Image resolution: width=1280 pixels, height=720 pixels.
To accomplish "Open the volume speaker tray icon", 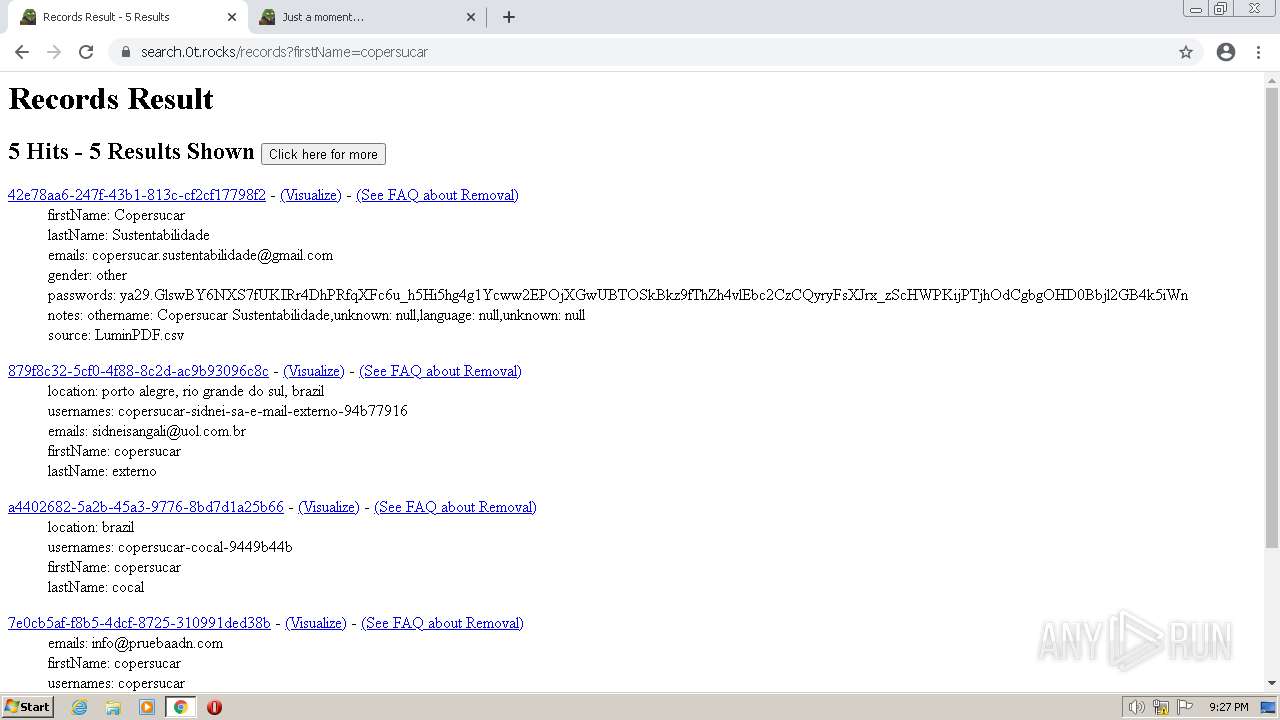I will point(1136,707).
